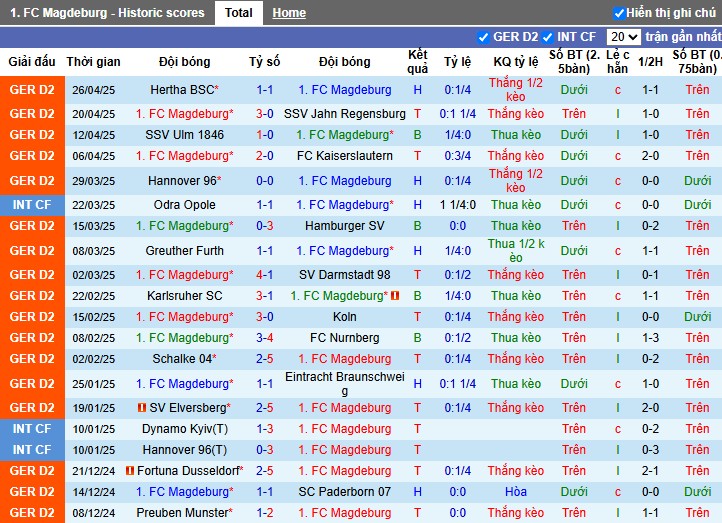722x523 pixels.
Task: Open the Home tab
Action: point(289,13)
